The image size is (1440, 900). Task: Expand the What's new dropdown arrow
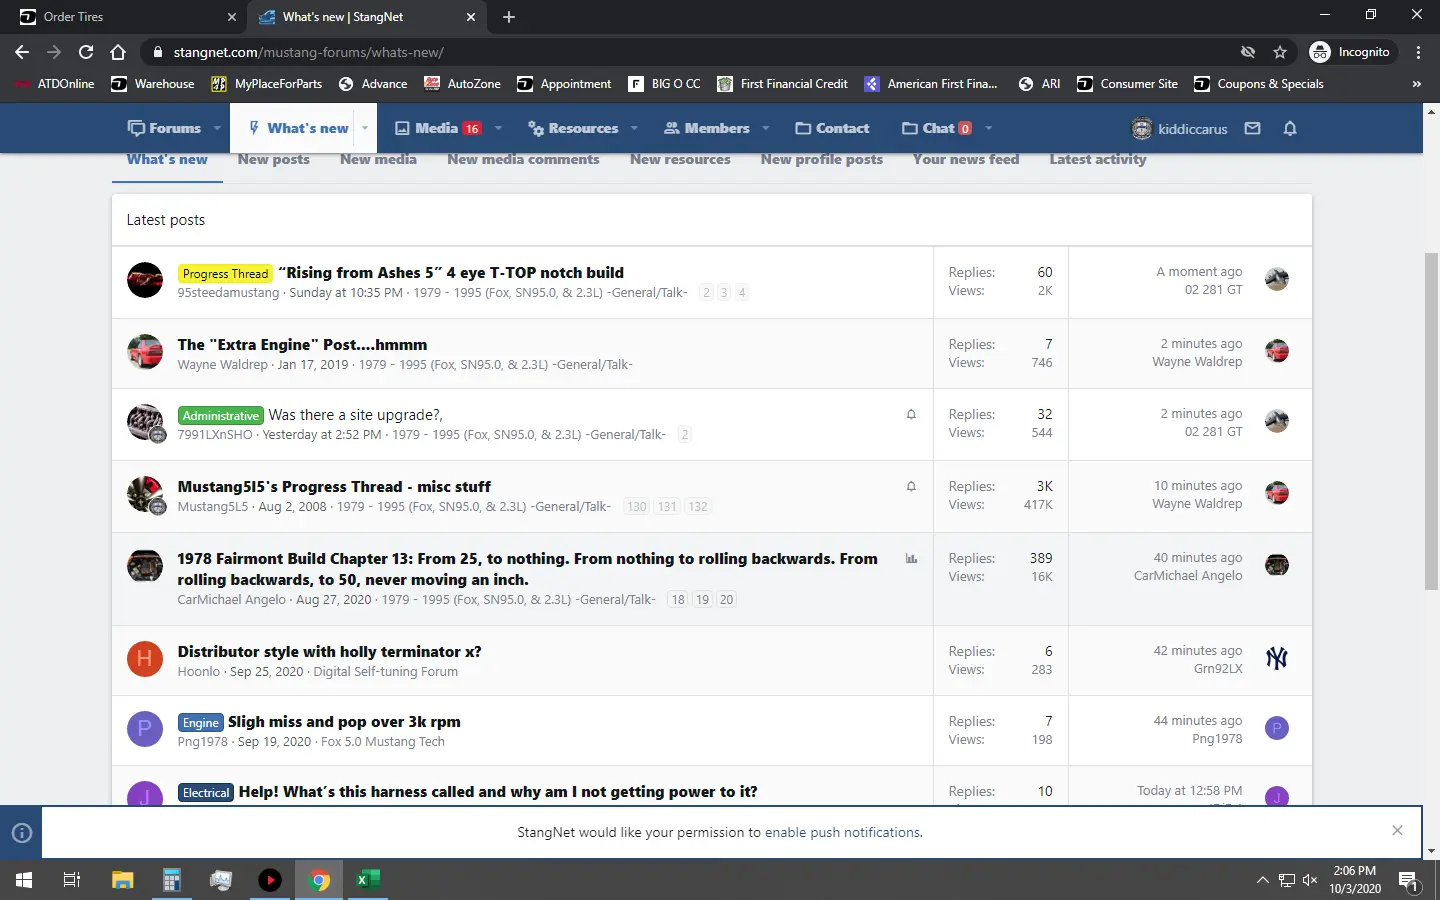coord(365,128)
